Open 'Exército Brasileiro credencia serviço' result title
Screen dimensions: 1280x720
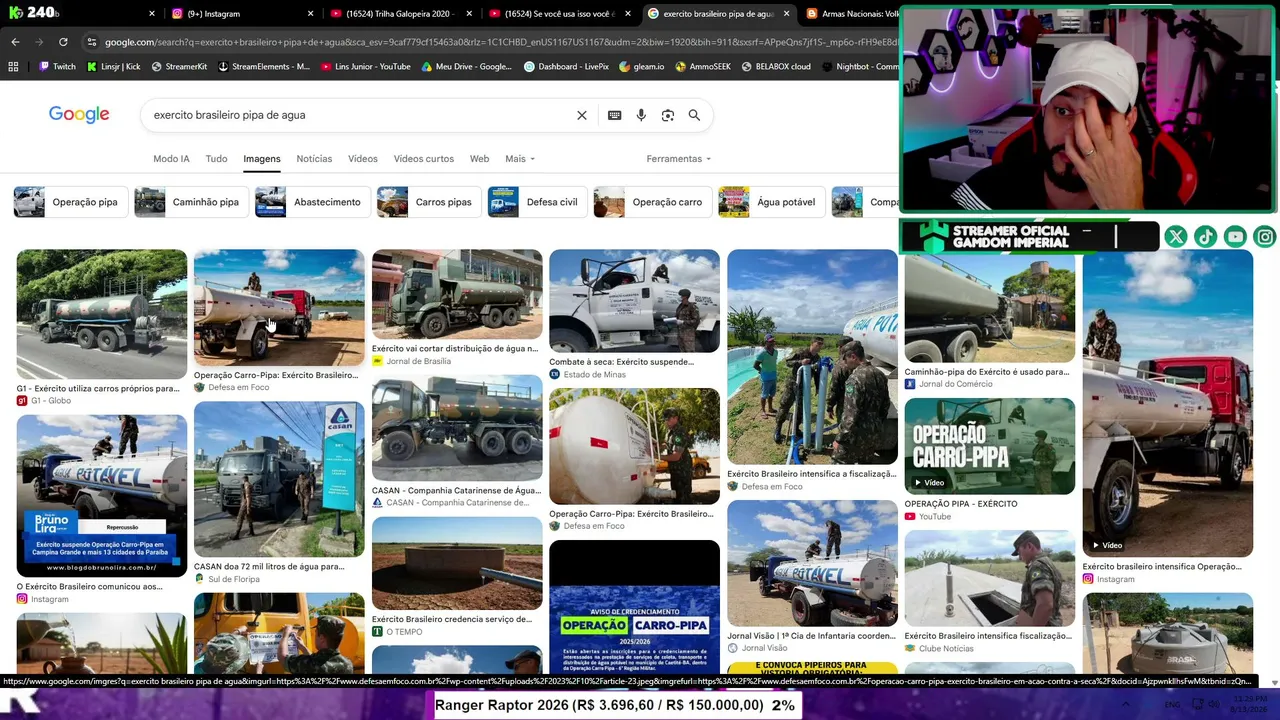(452, 620)
